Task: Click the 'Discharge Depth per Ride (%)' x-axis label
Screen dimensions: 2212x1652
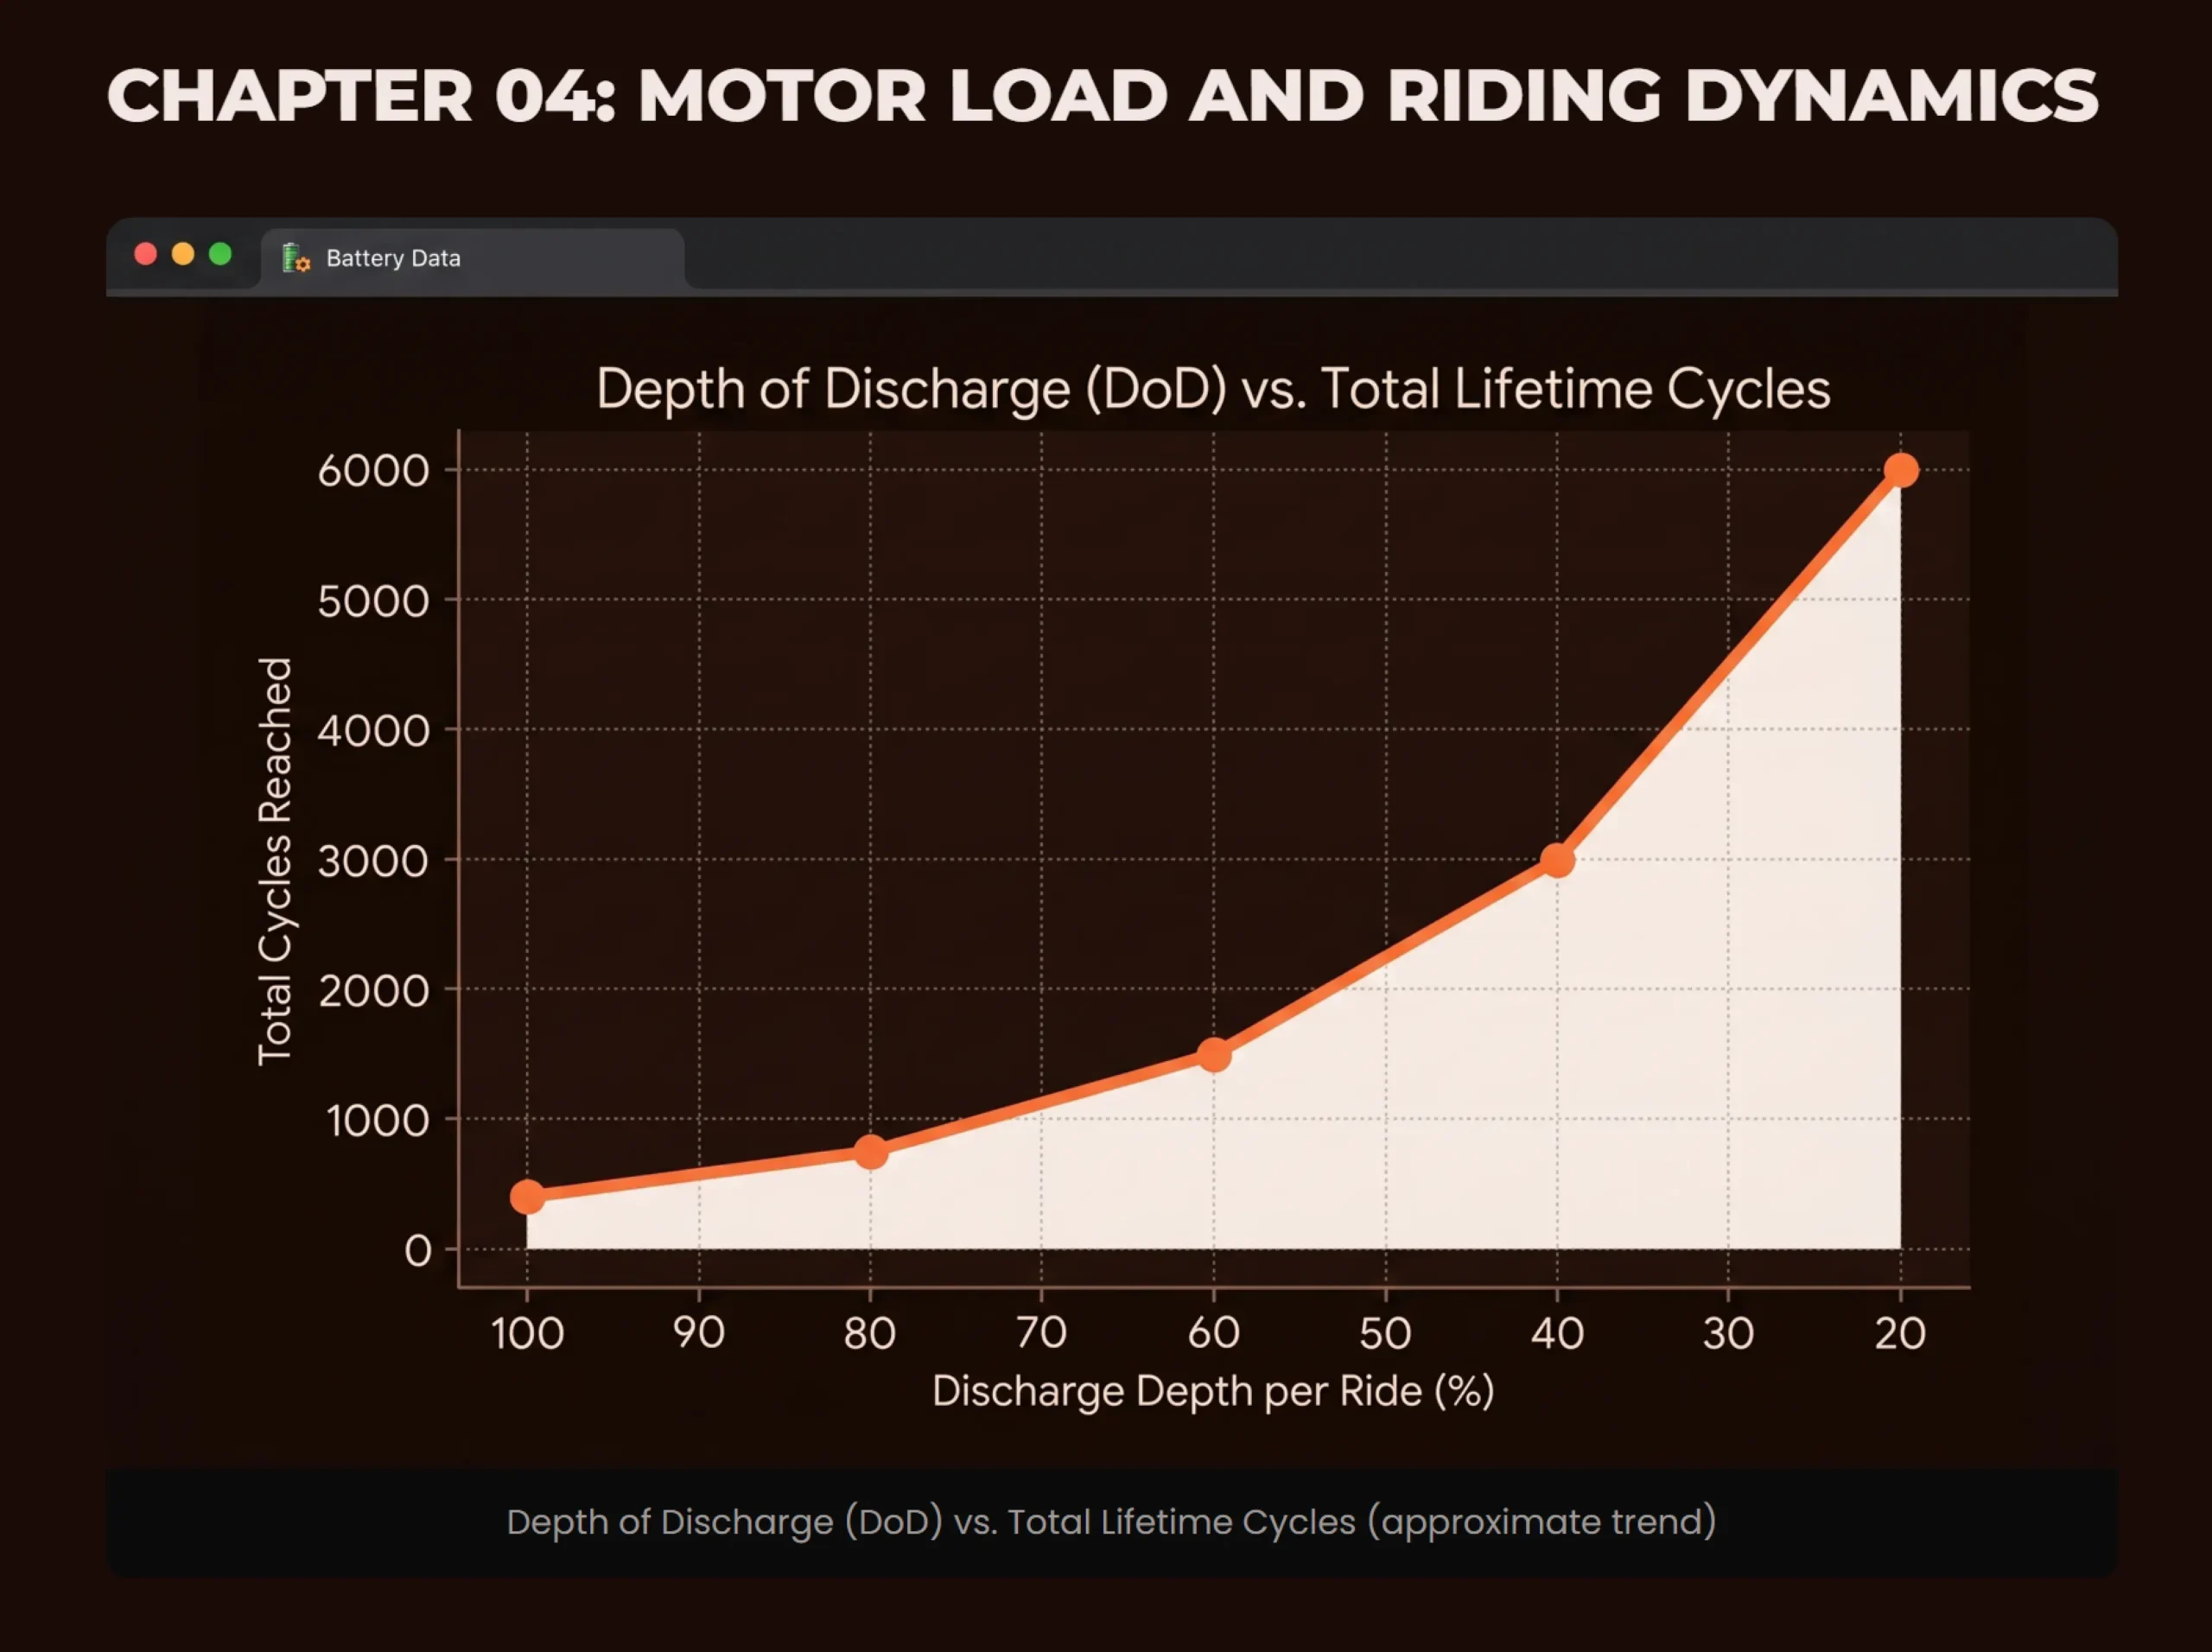Action: (x=1213, y=1391)
